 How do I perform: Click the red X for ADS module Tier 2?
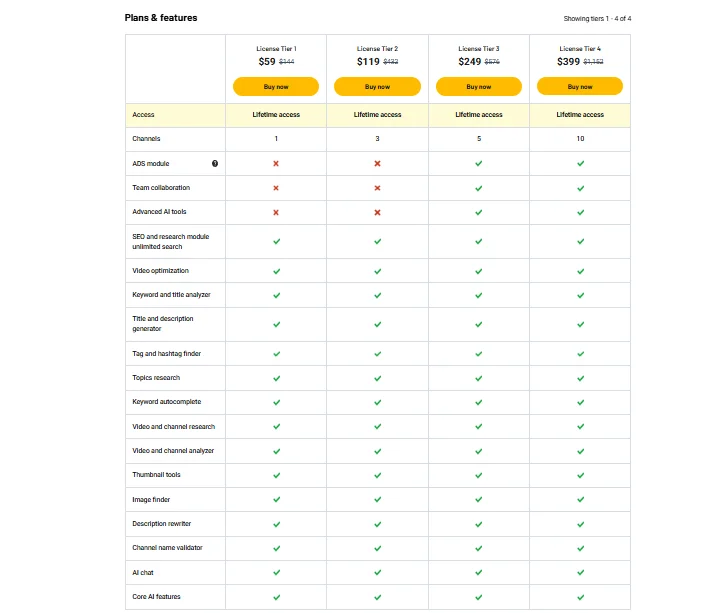click(378, 163)
